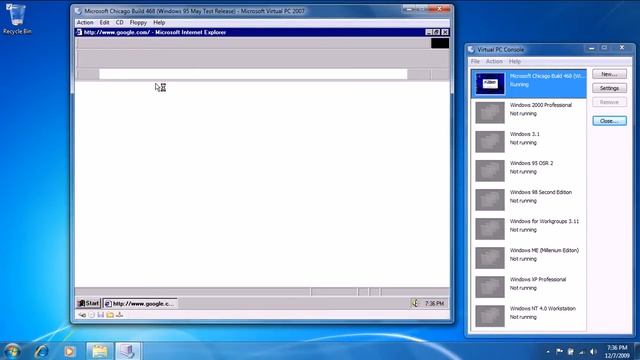
Task: Click Virtual PC network adapter status icon
Action: coord(119,315)
